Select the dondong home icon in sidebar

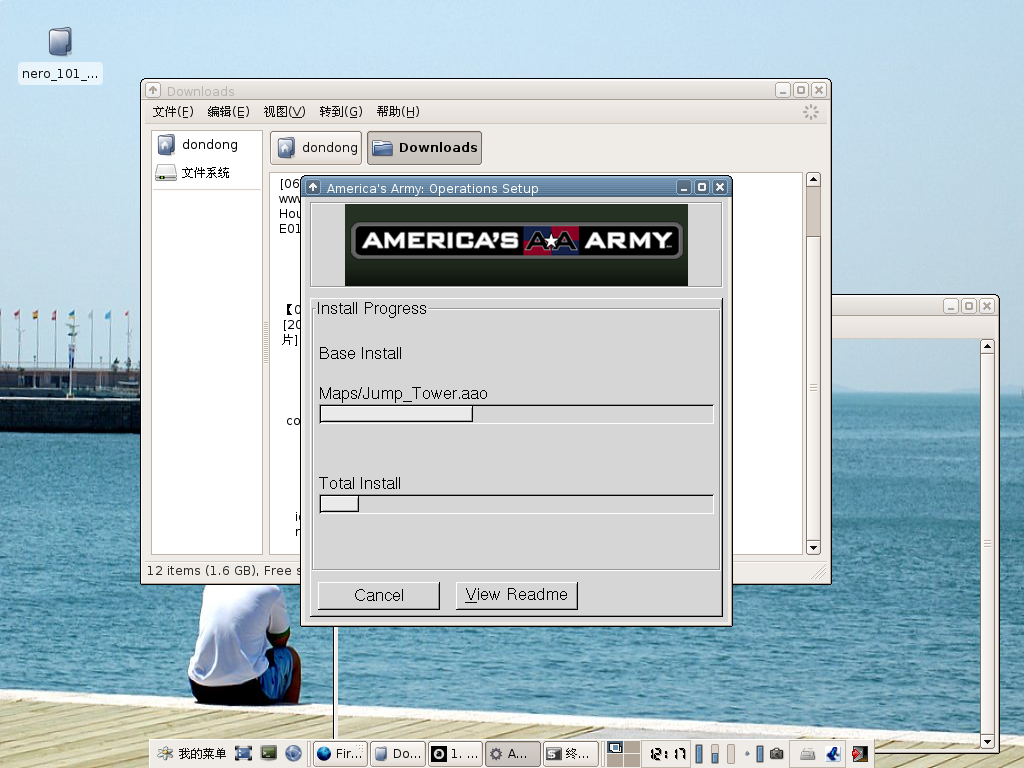point(167,144)
